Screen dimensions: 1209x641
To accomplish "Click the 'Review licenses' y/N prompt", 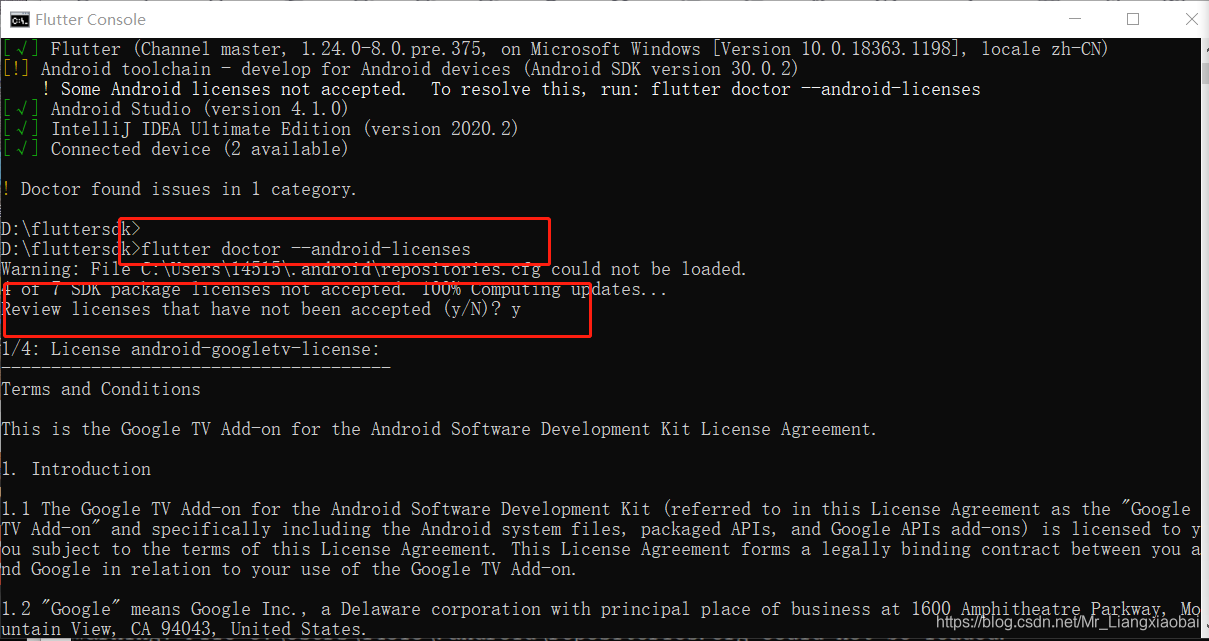I will click(261, 309).
